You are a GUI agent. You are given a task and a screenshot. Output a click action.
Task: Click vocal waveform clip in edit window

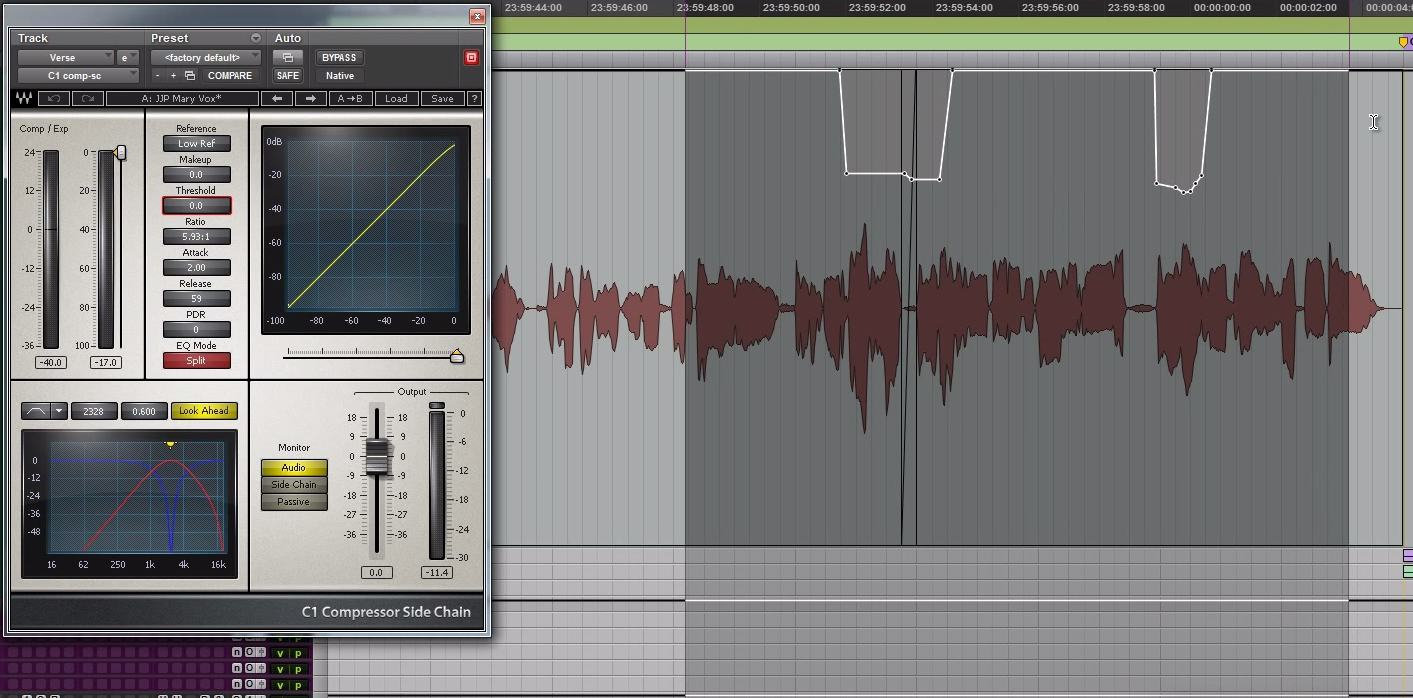pyautogui.click(x=945, y=307)
